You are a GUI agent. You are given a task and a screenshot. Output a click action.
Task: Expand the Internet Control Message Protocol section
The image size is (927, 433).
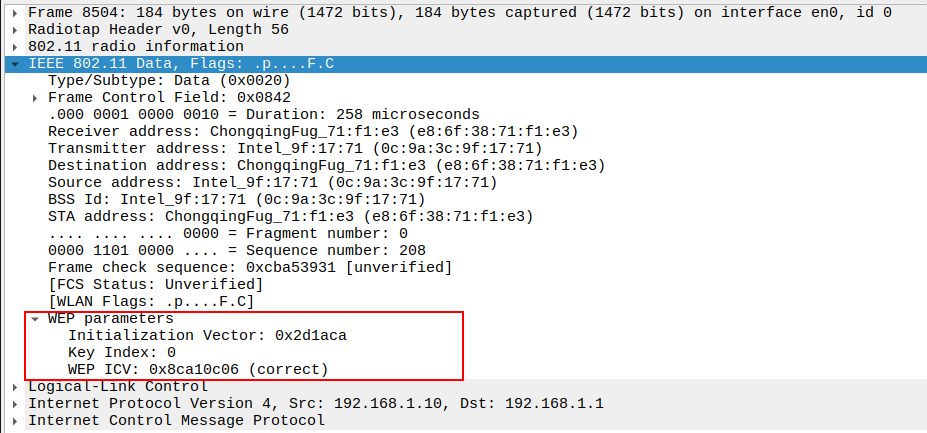pos(15,421)
